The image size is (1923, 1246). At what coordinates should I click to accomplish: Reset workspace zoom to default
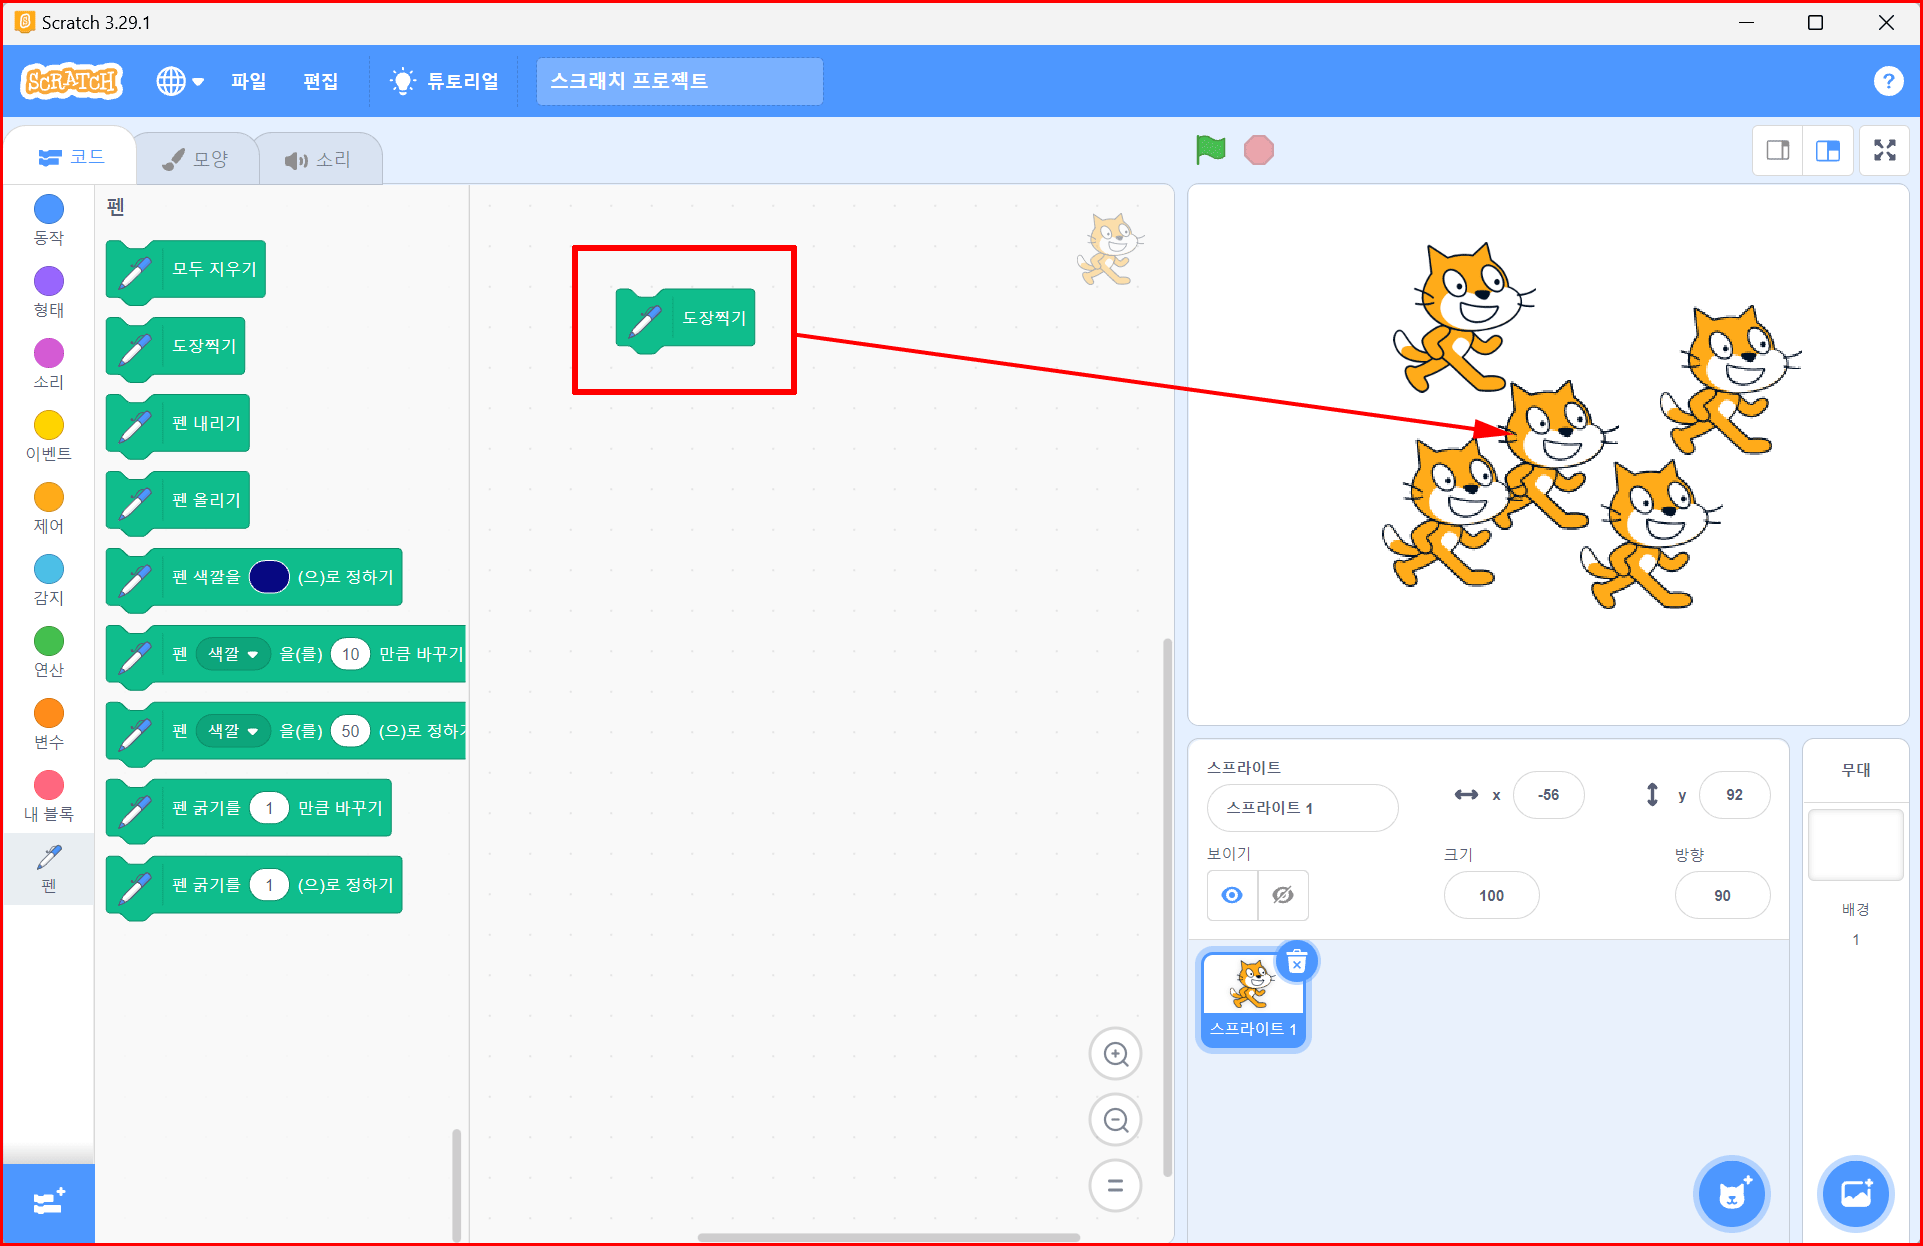[x=1115, y=1186]
